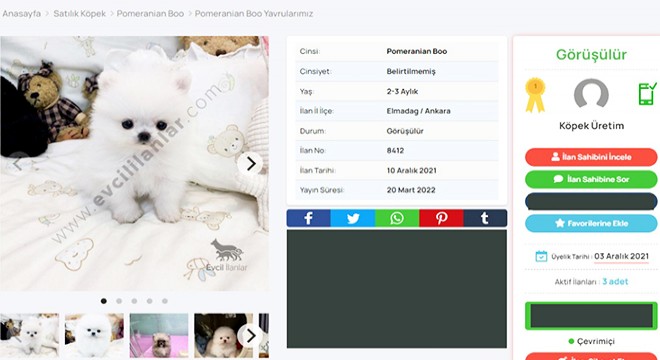Select listing number 8412
The width and height of the screenshot is (660, 360).
point(395,151)
